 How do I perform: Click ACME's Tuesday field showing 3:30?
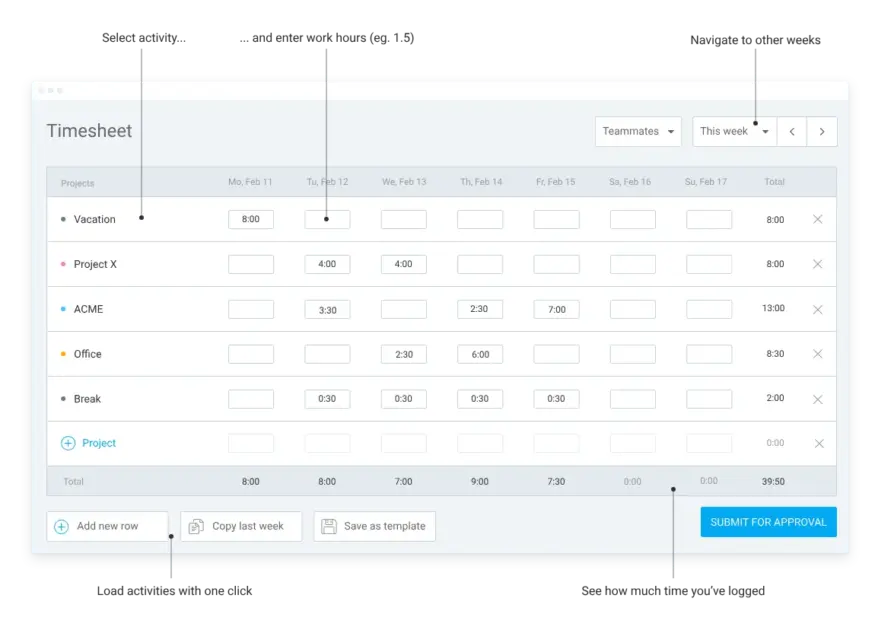pyautogui.click(x=327, y=309)
